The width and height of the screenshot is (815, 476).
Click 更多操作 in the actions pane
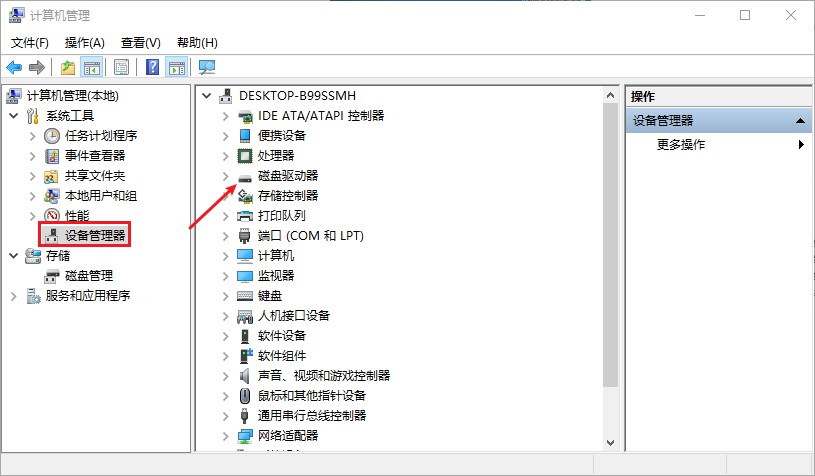pyautogui.click(x=681, y=144)
